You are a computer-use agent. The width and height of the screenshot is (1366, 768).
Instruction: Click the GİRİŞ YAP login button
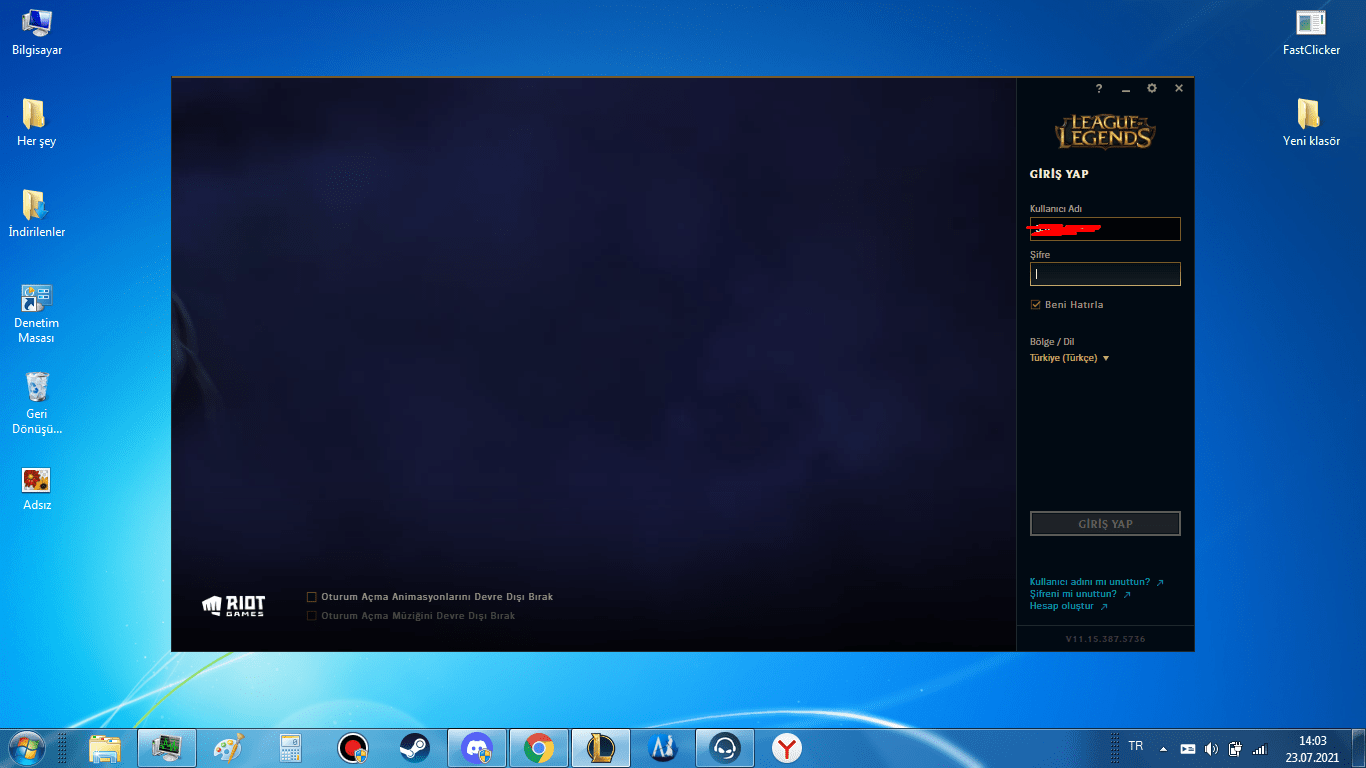click(1105, 524)
